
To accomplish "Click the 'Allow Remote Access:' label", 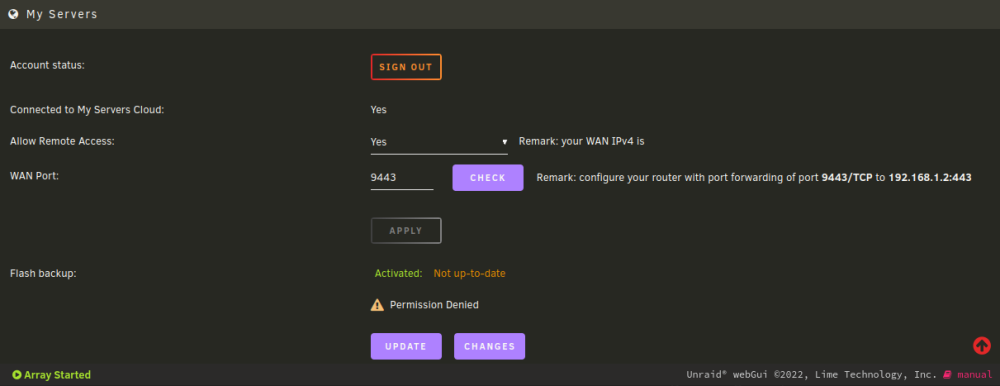I will pyautogui.click(x=62, y=142).
